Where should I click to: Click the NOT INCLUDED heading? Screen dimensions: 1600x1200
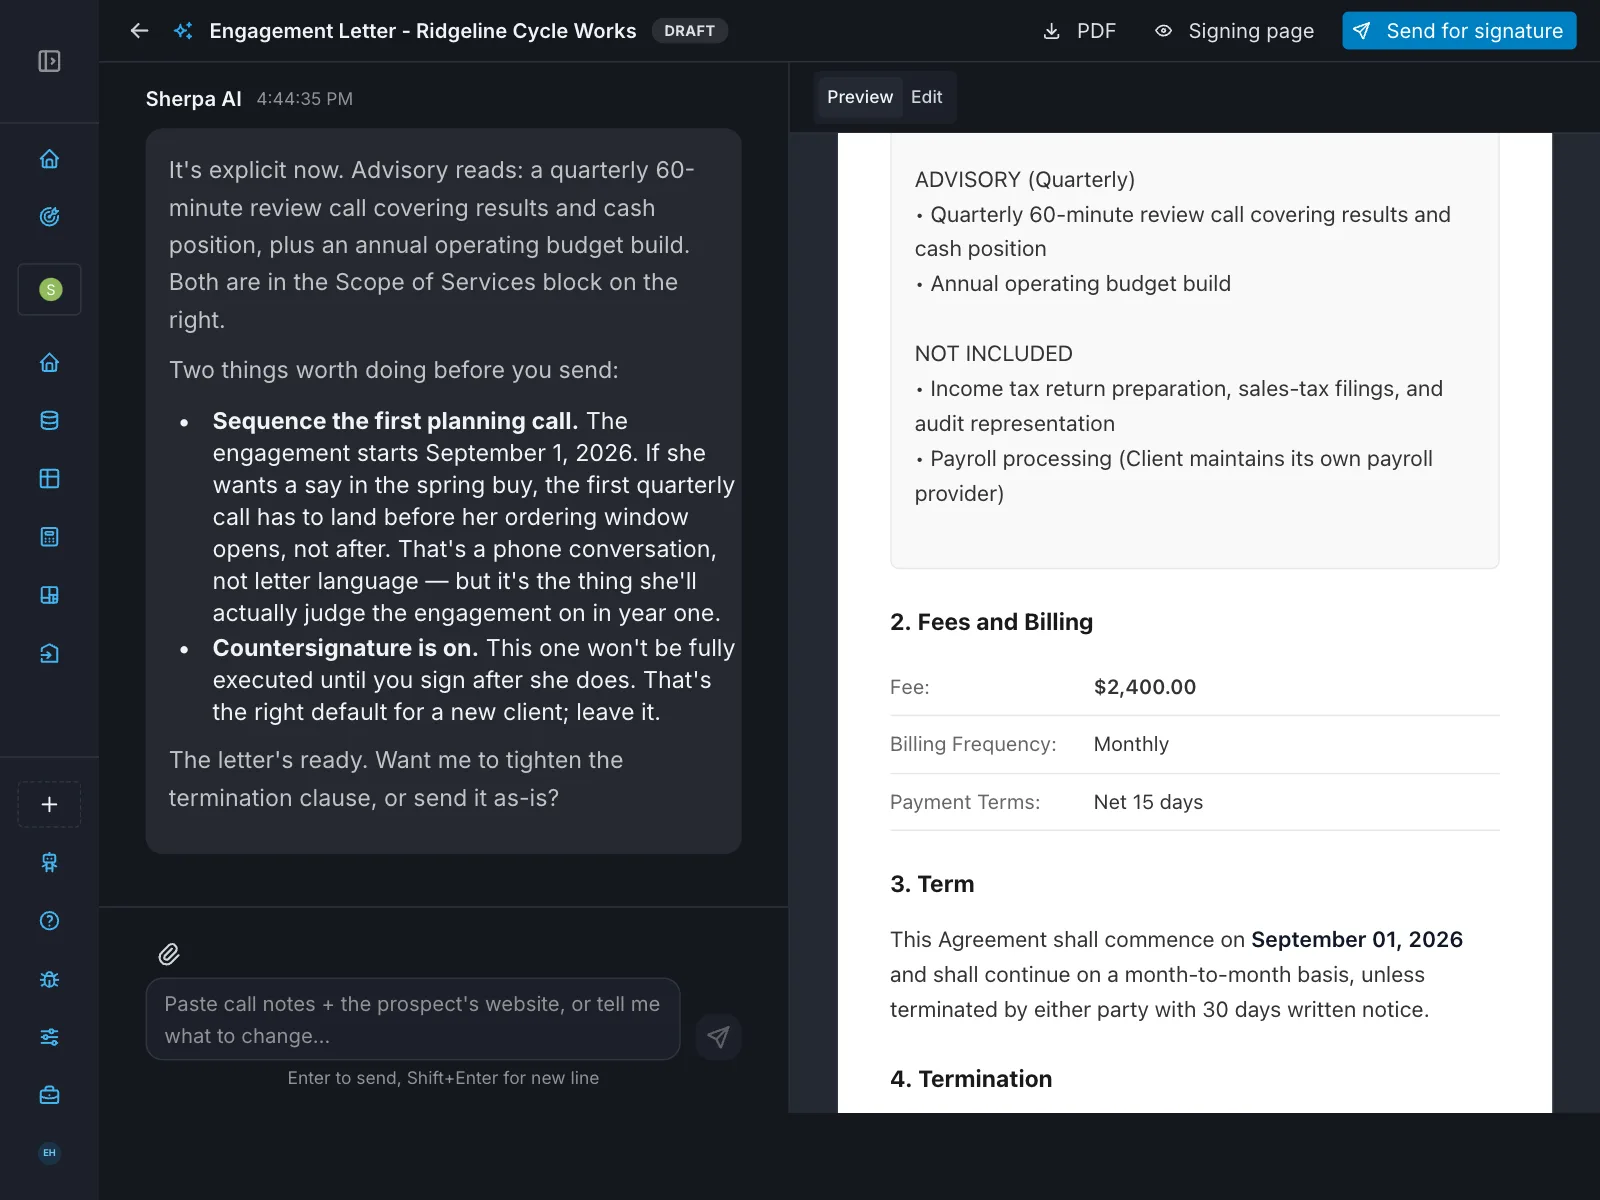993,354
